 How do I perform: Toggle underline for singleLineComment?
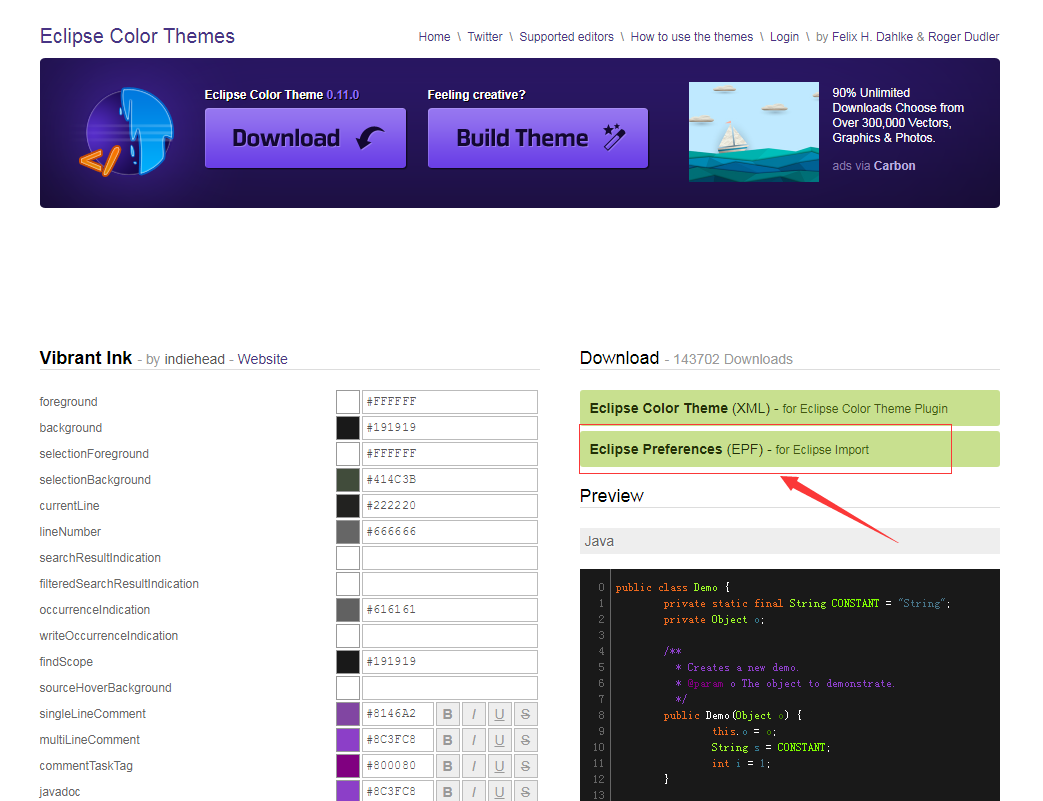(500, 714)
